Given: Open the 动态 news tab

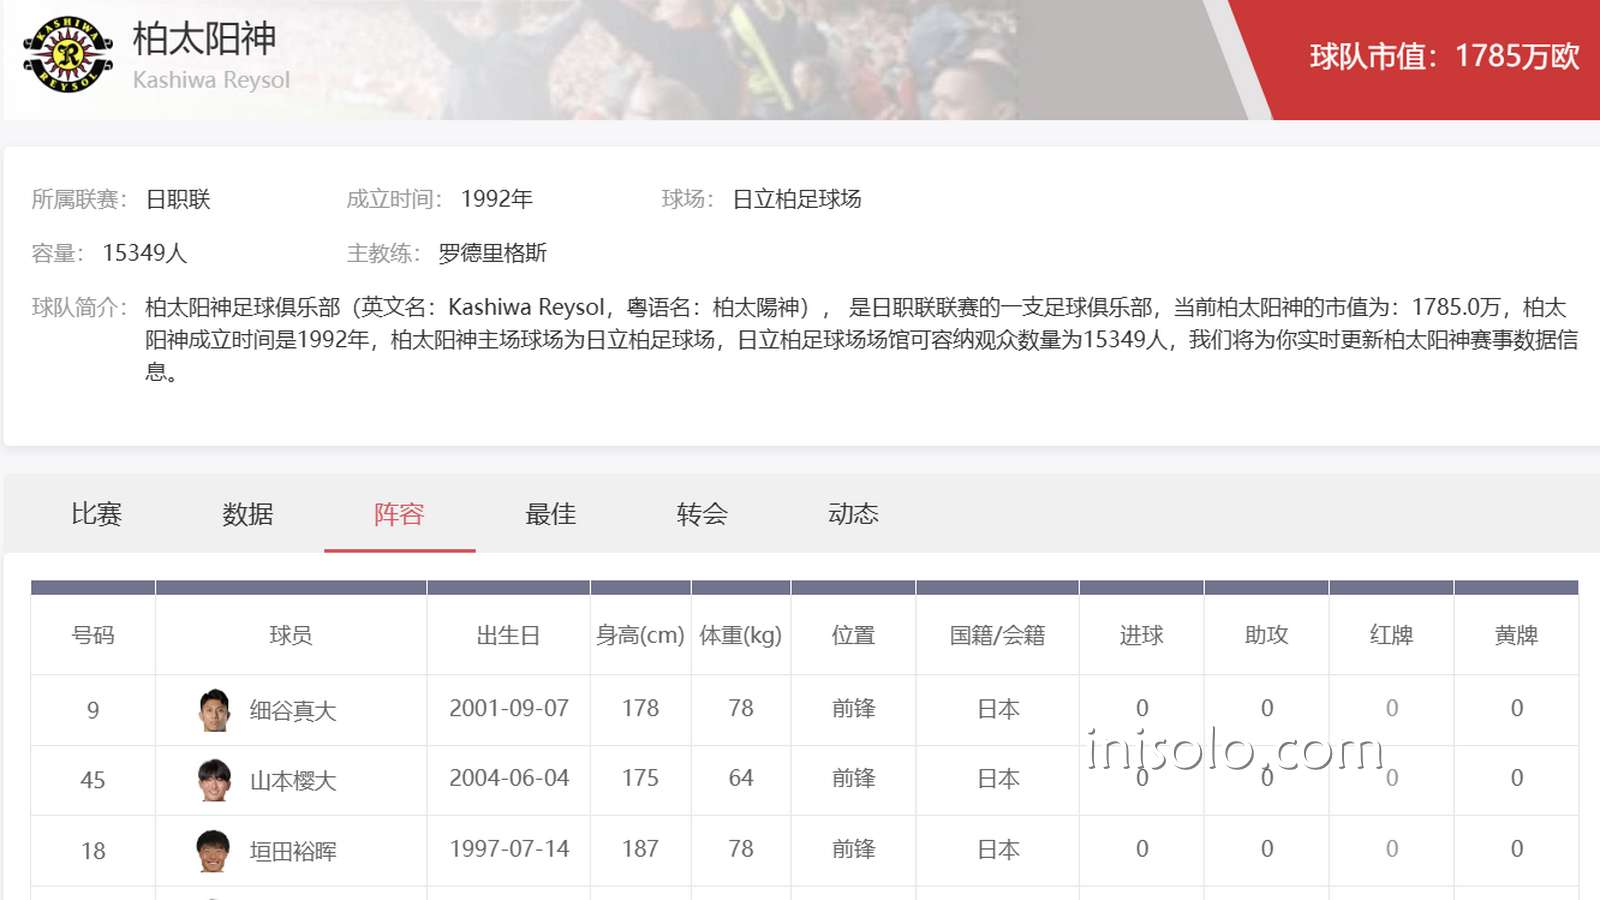Looking at the screenshot, I should pyautogui.click(x=853, y=514).
